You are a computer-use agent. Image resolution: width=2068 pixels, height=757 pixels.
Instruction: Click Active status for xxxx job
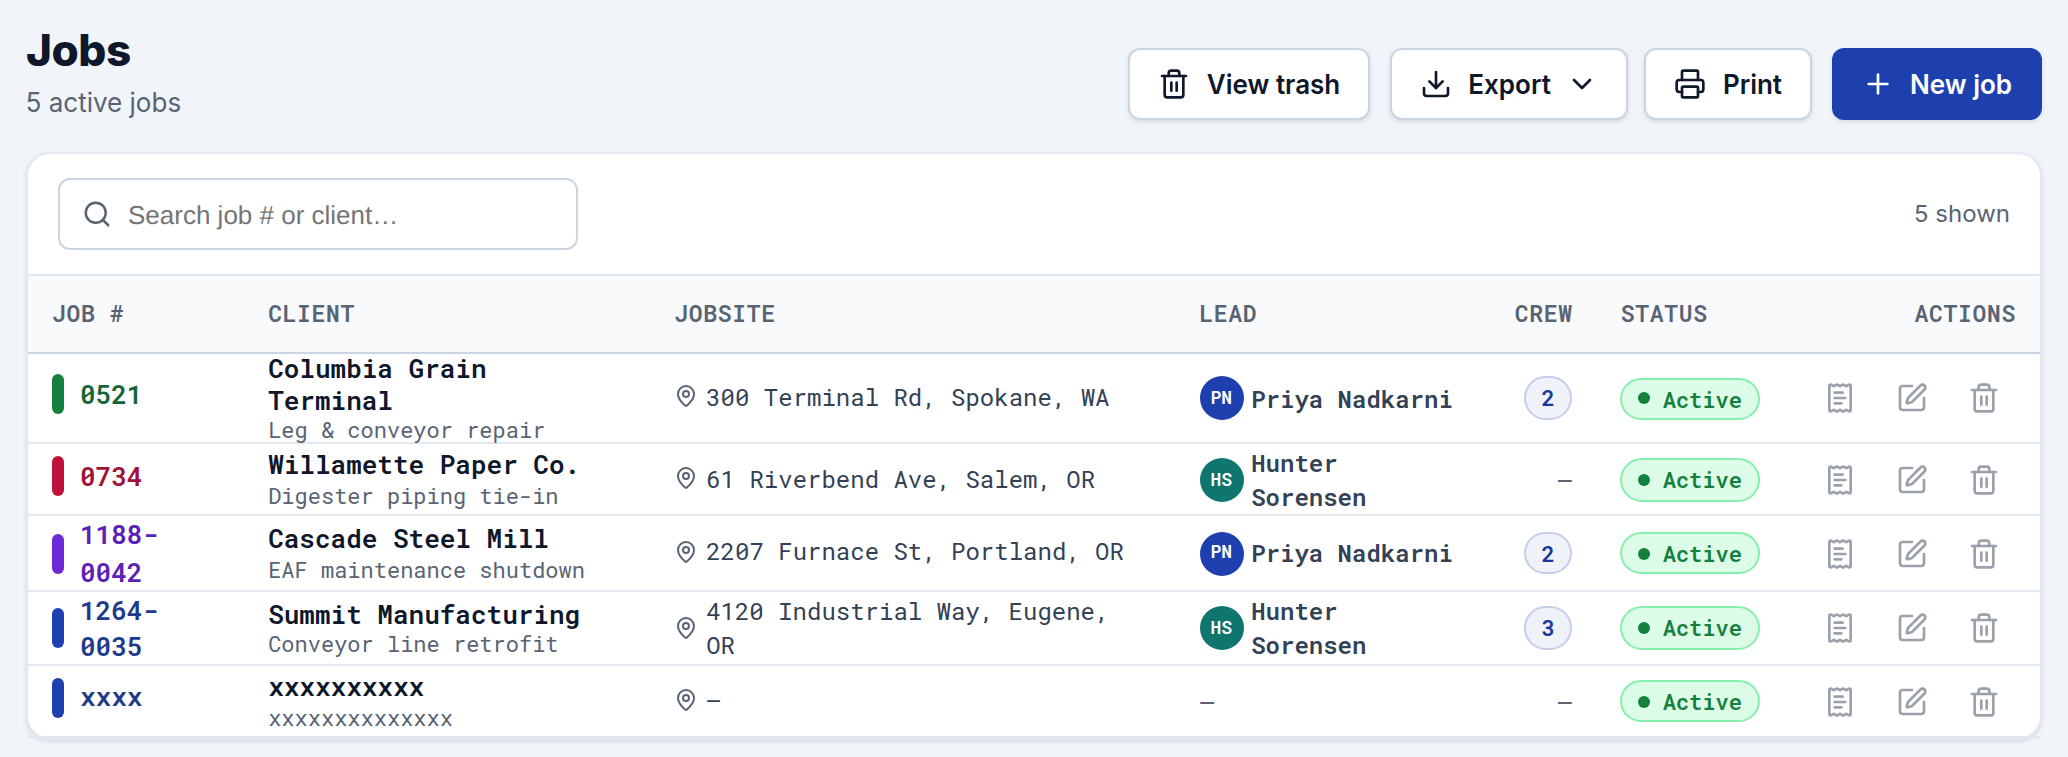(1689, 702)
